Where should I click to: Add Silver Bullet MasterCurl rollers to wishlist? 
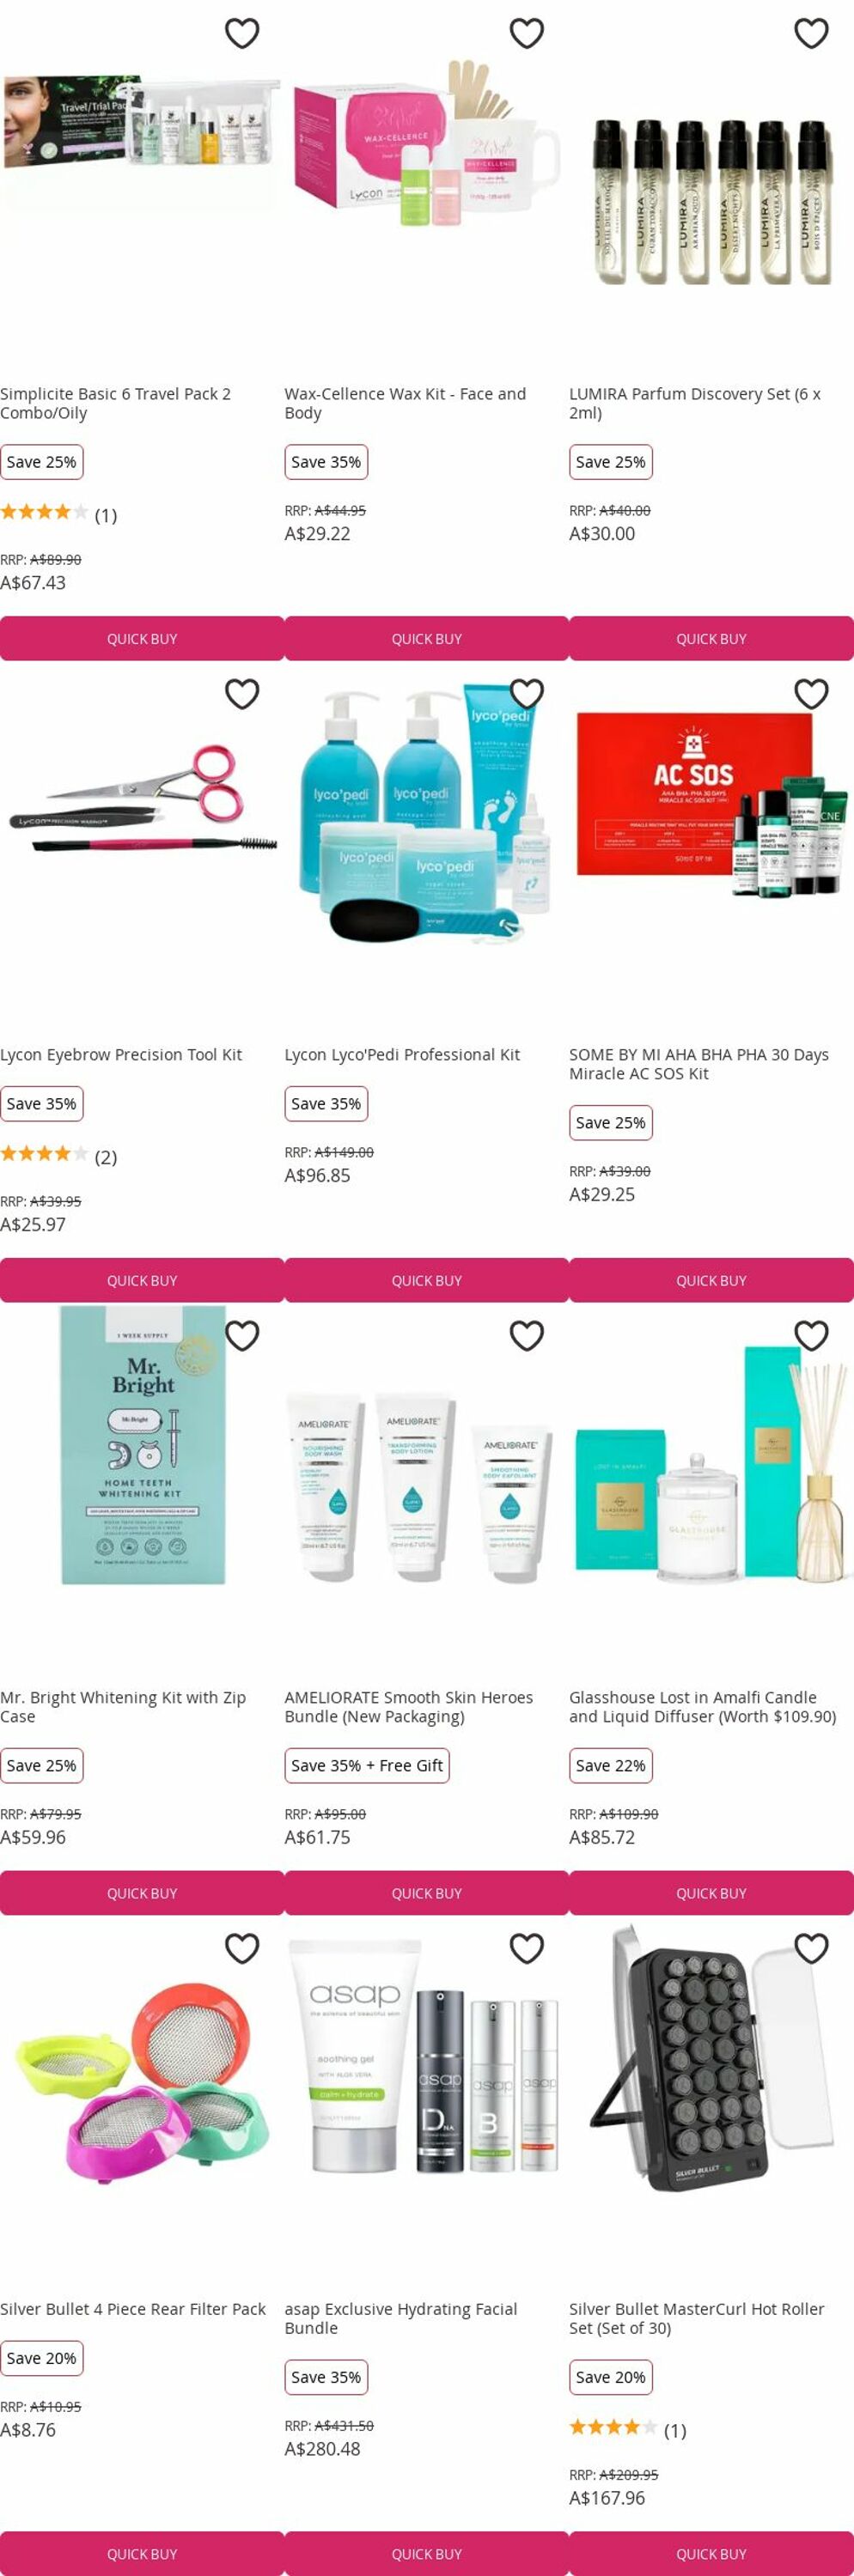811,1948
